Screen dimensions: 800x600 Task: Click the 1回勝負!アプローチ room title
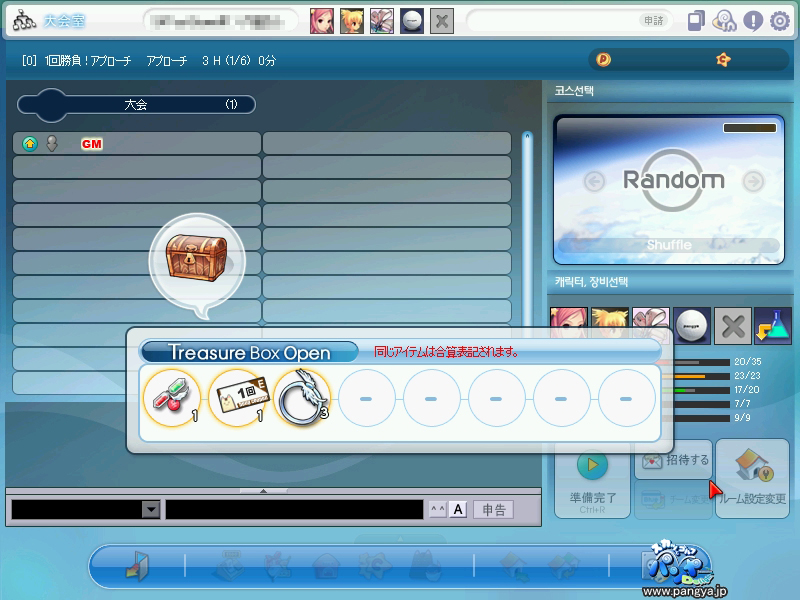tap(88, 61)
